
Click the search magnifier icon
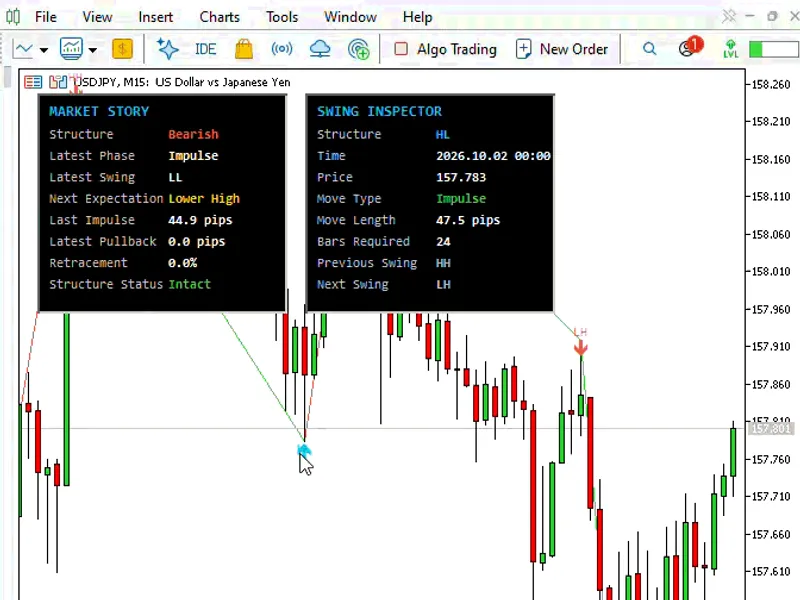pyautogui.click(x=649, y=49)
